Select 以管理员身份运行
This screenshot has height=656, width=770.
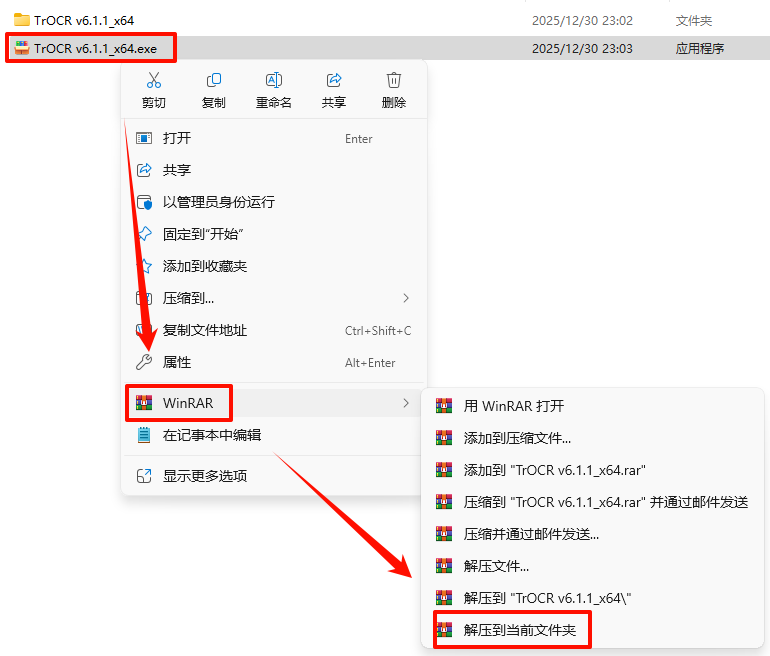[x=274, y=202]
